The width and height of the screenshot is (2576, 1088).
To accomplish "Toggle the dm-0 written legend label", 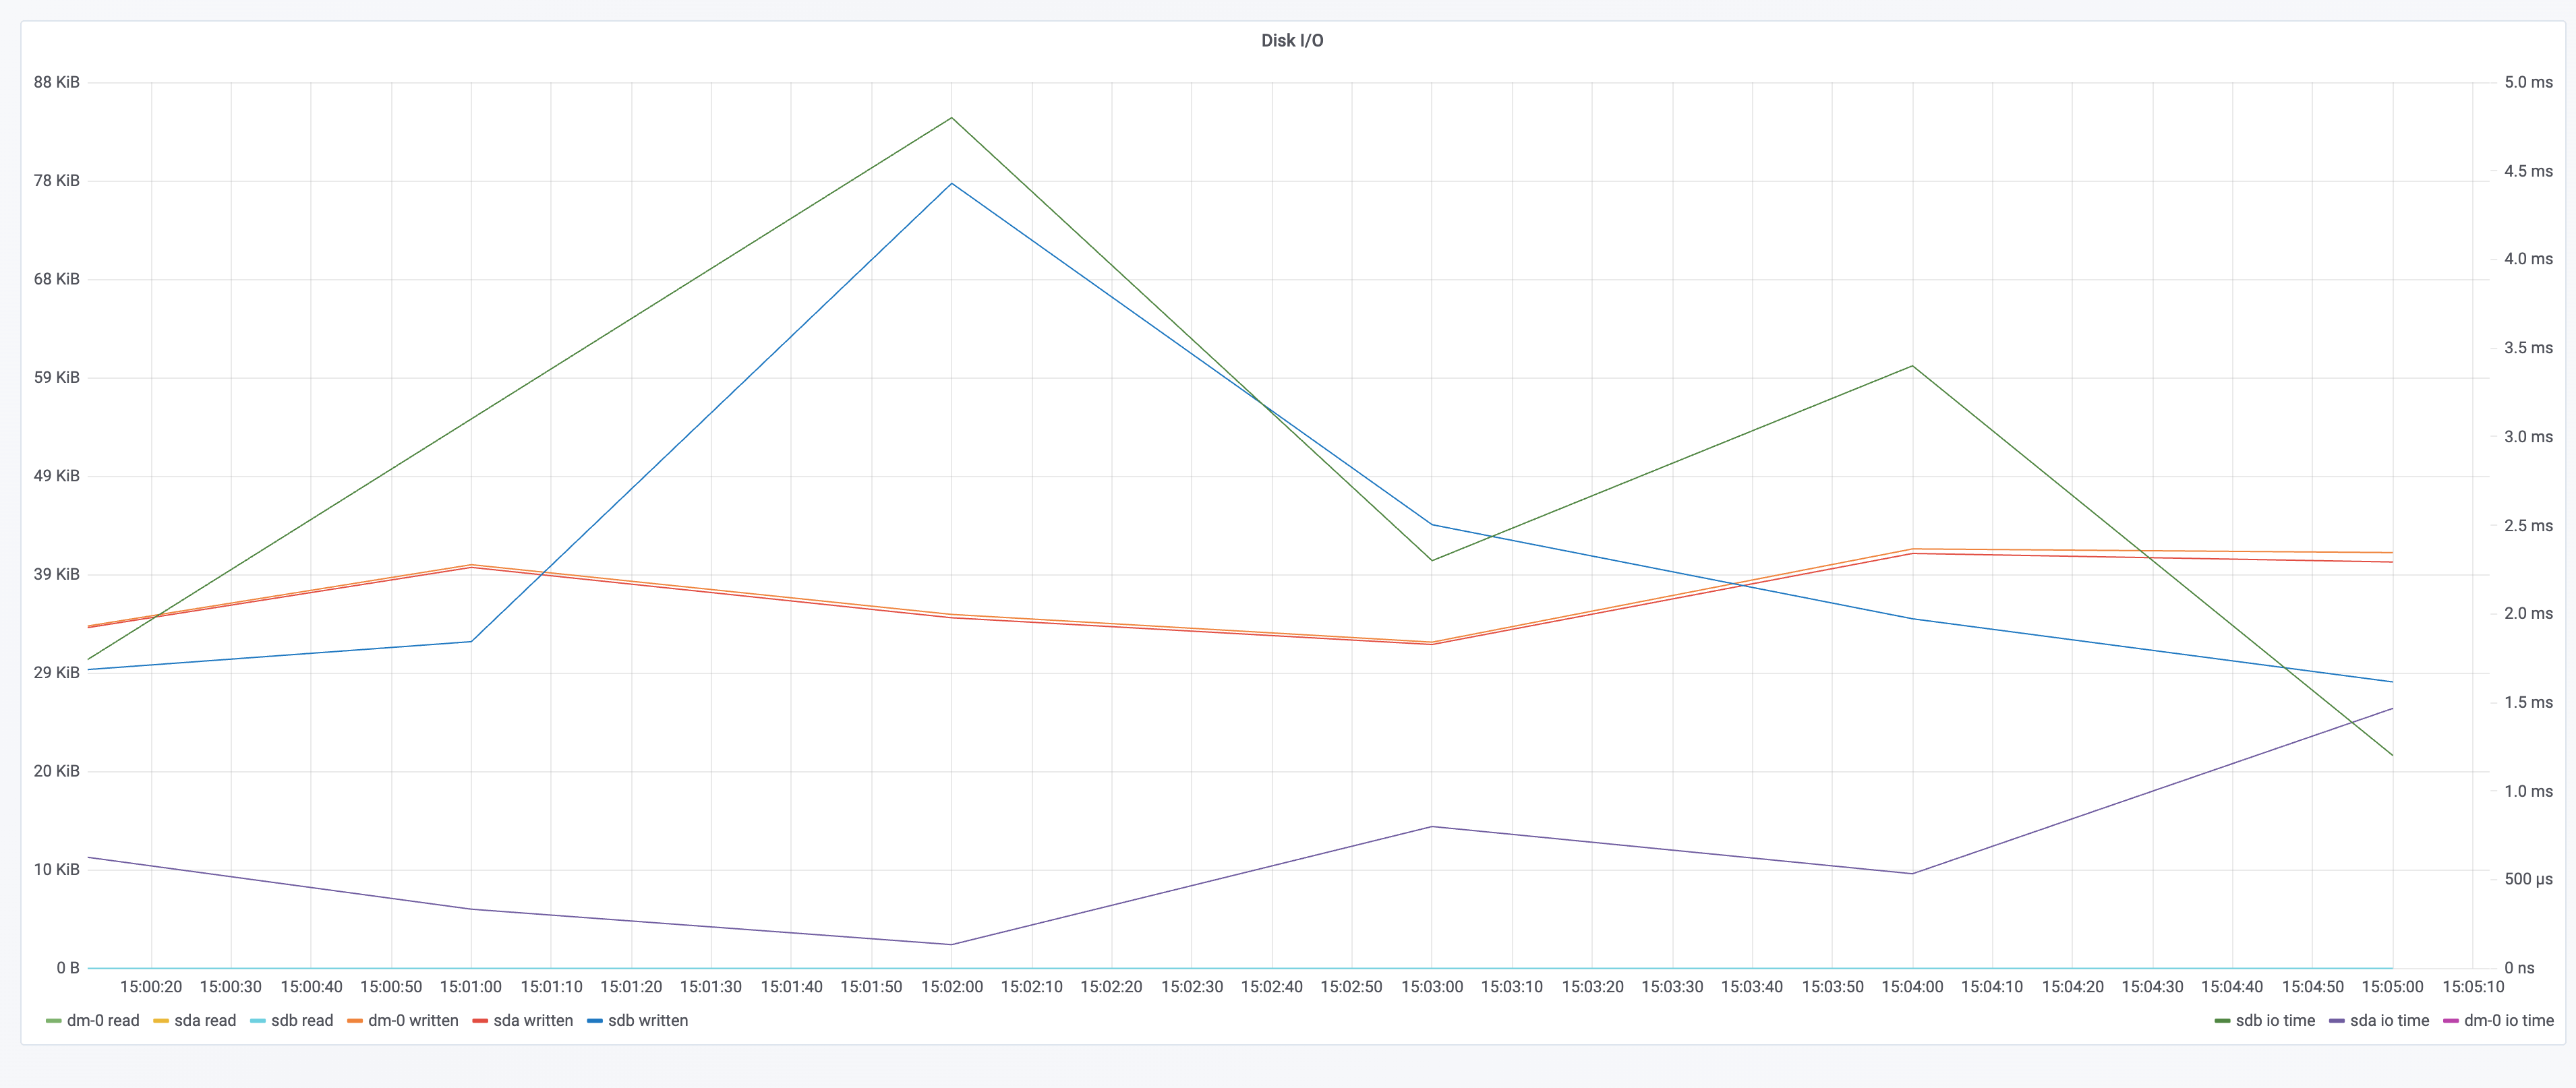I will pyautogui.click(x=413, y=1021).
